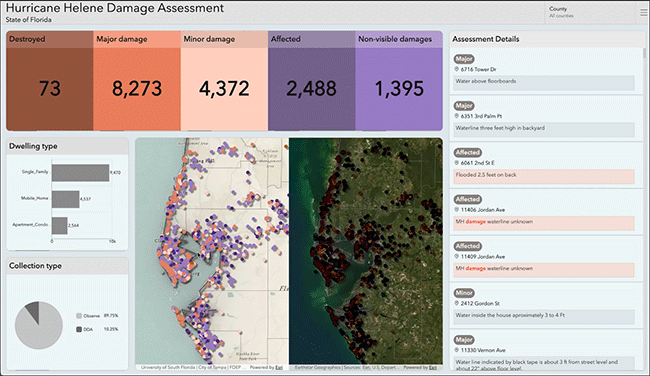Click the Major tag above 6351 3rd Palm Pt

(x=464, y=106)
